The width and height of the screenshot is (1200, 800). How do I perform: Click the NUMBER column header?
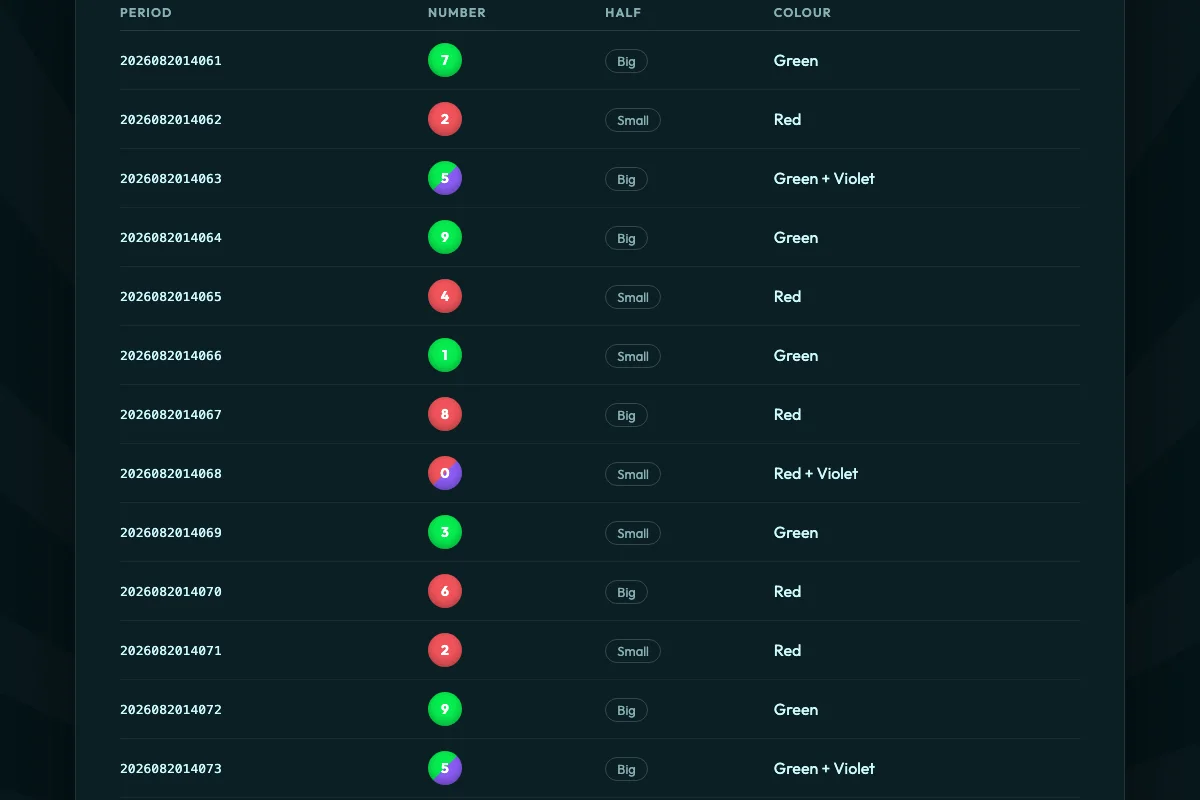click(457, 13)
